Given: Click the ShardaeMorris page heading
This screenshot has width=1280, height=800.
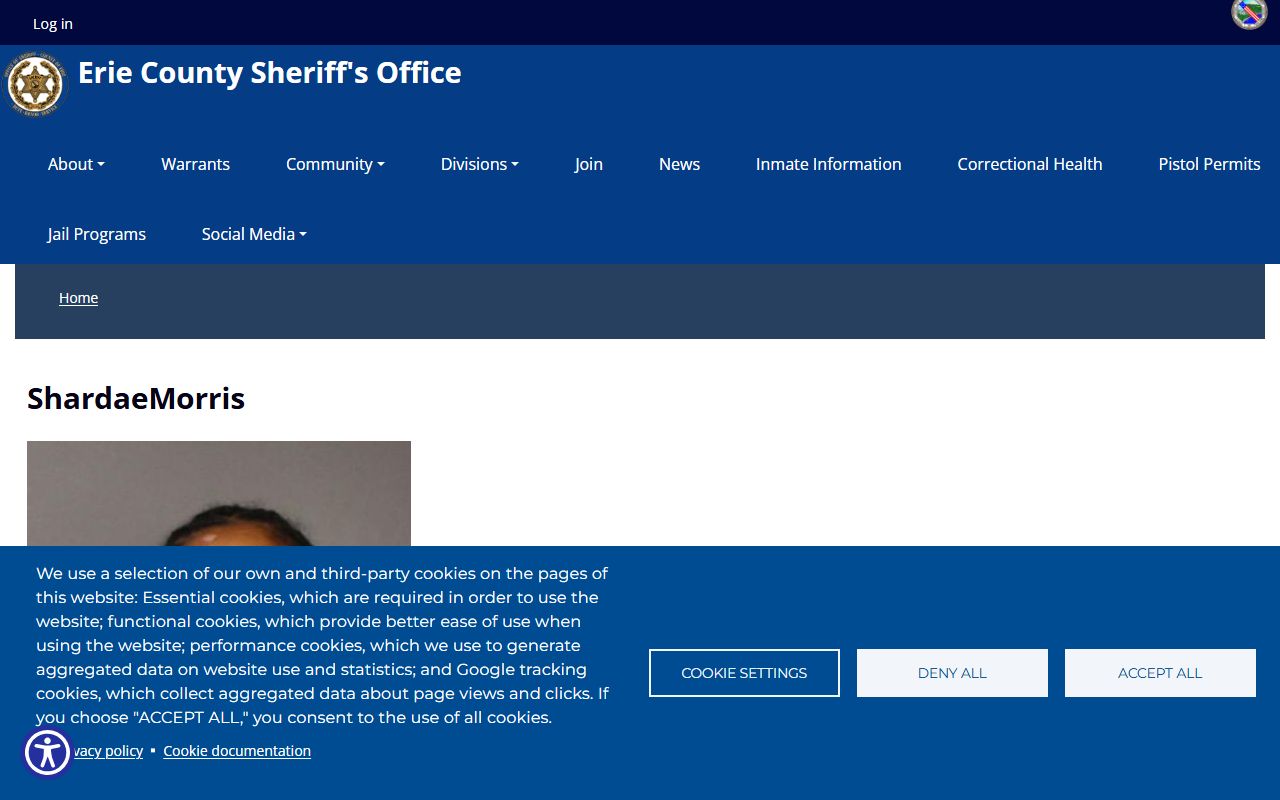Looking at the screenshot, I should pos(136,398).
